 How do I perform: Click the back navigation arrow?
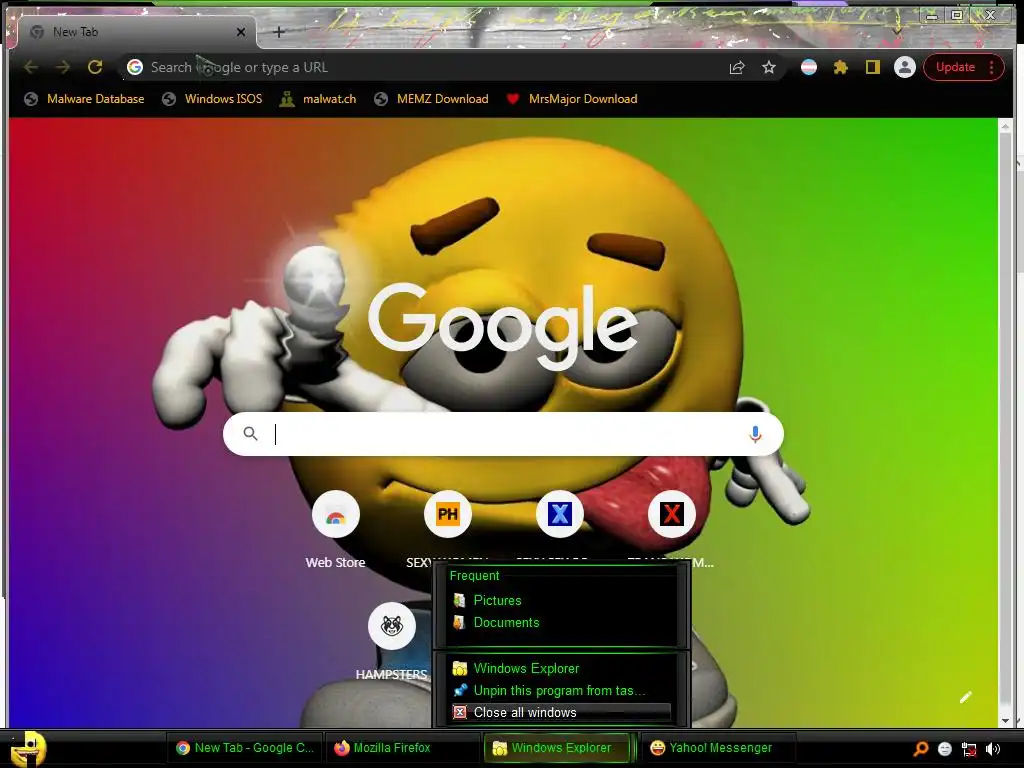tap(31, 67)
